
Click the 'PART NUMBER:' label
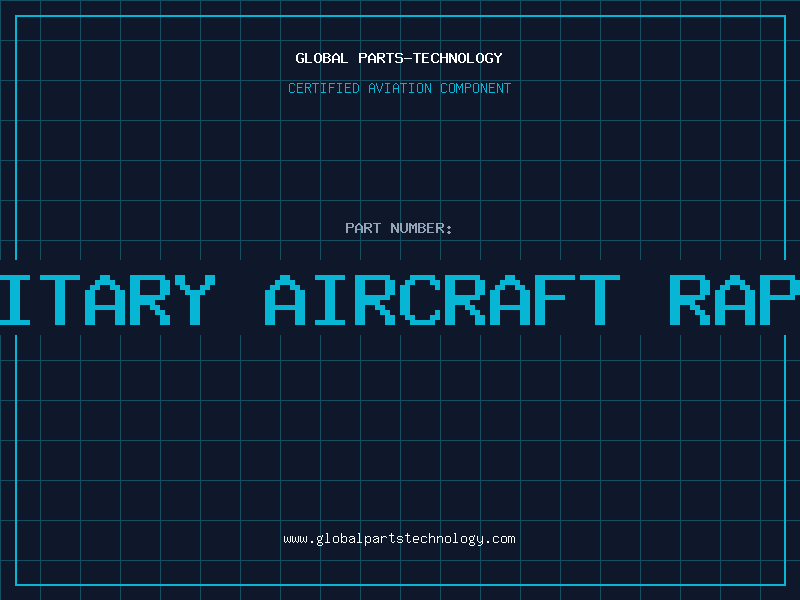click(x=399, y=228)
